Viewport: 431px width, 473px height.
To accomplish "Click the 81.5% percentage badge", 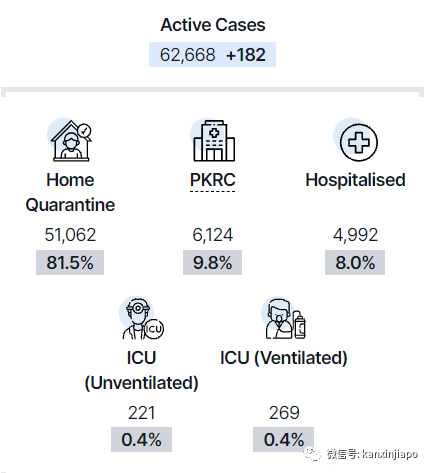I will point(70,262).
